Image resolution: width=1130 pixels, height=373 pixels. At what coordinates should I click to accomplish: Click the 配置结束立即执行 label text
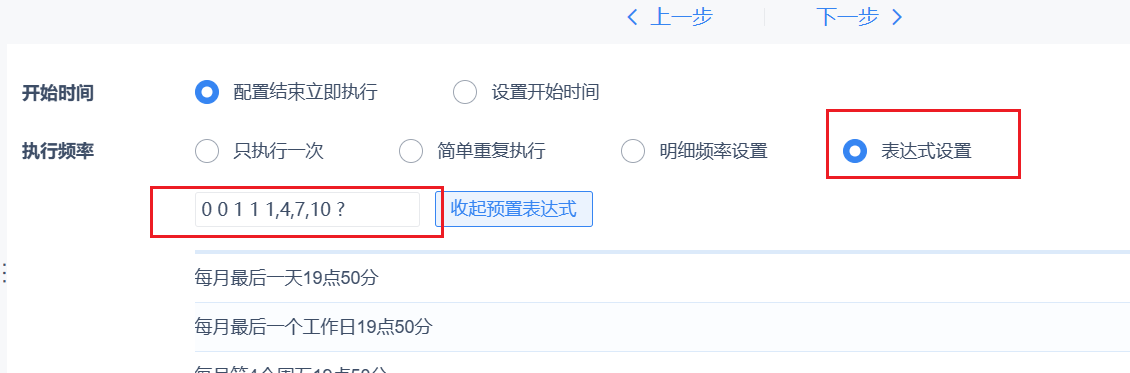305,93
